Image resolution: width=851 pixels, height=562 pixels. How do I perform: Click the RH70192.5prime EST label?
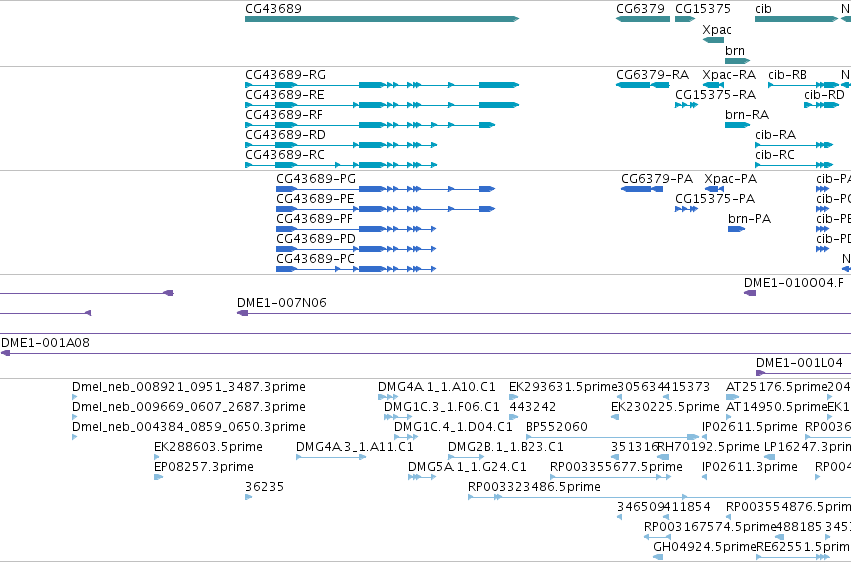tap(708, 448)
